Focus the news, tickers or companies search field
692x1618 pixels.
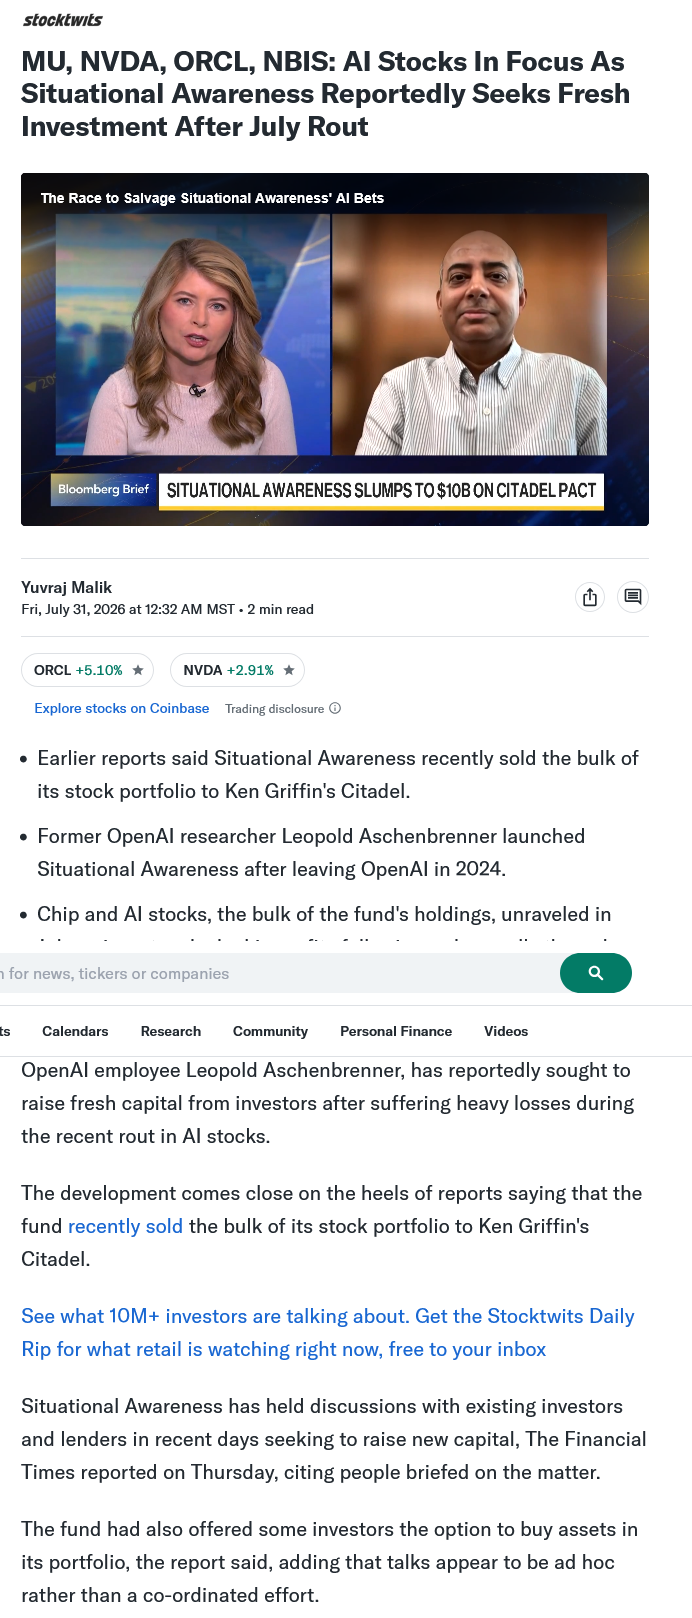276,973
